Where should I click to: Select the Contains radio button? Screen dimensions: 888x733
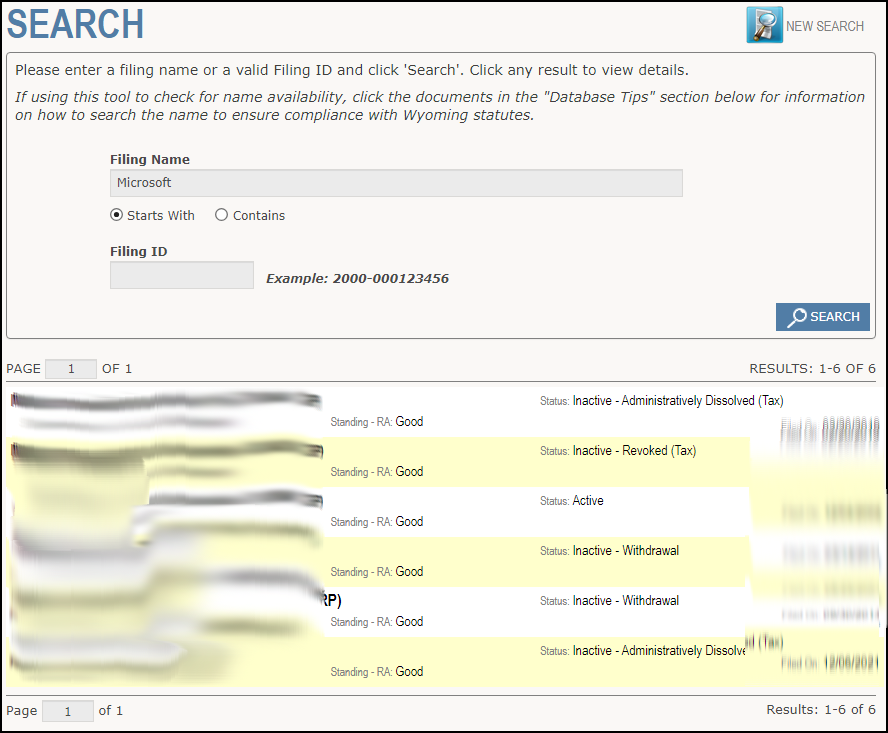(221, 215)
